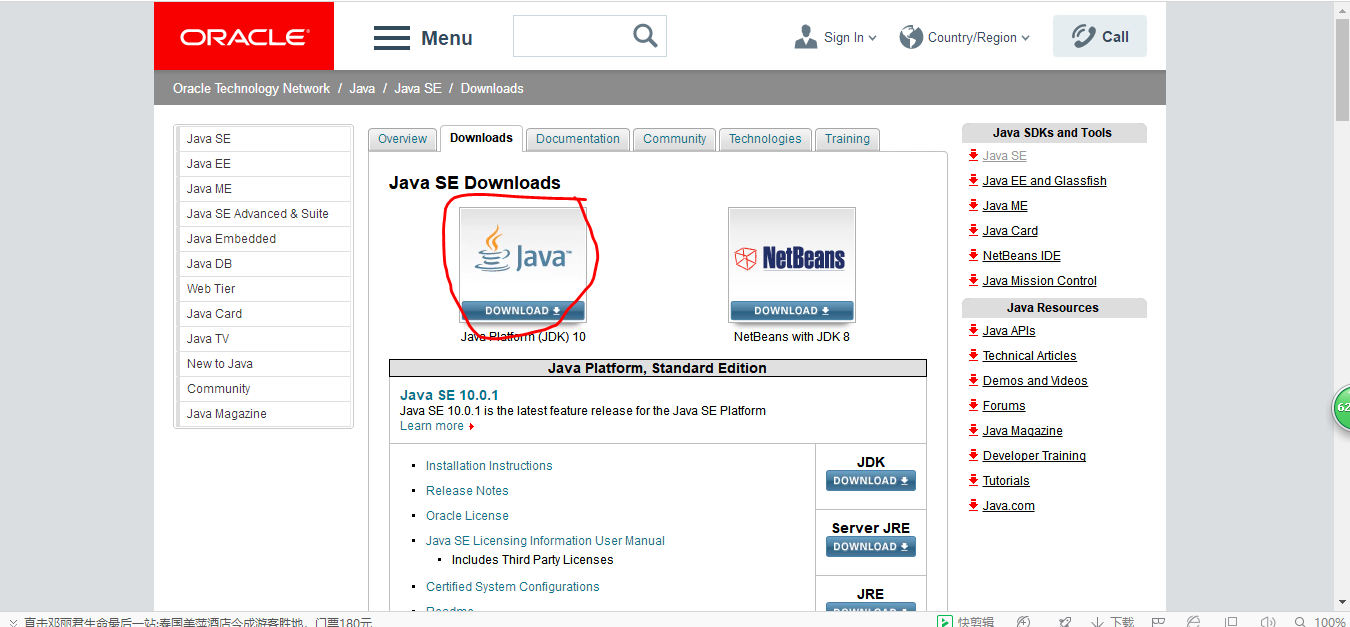Open the Training tab
Viewport: 1350px width, 627px height.
coord(847,139)
